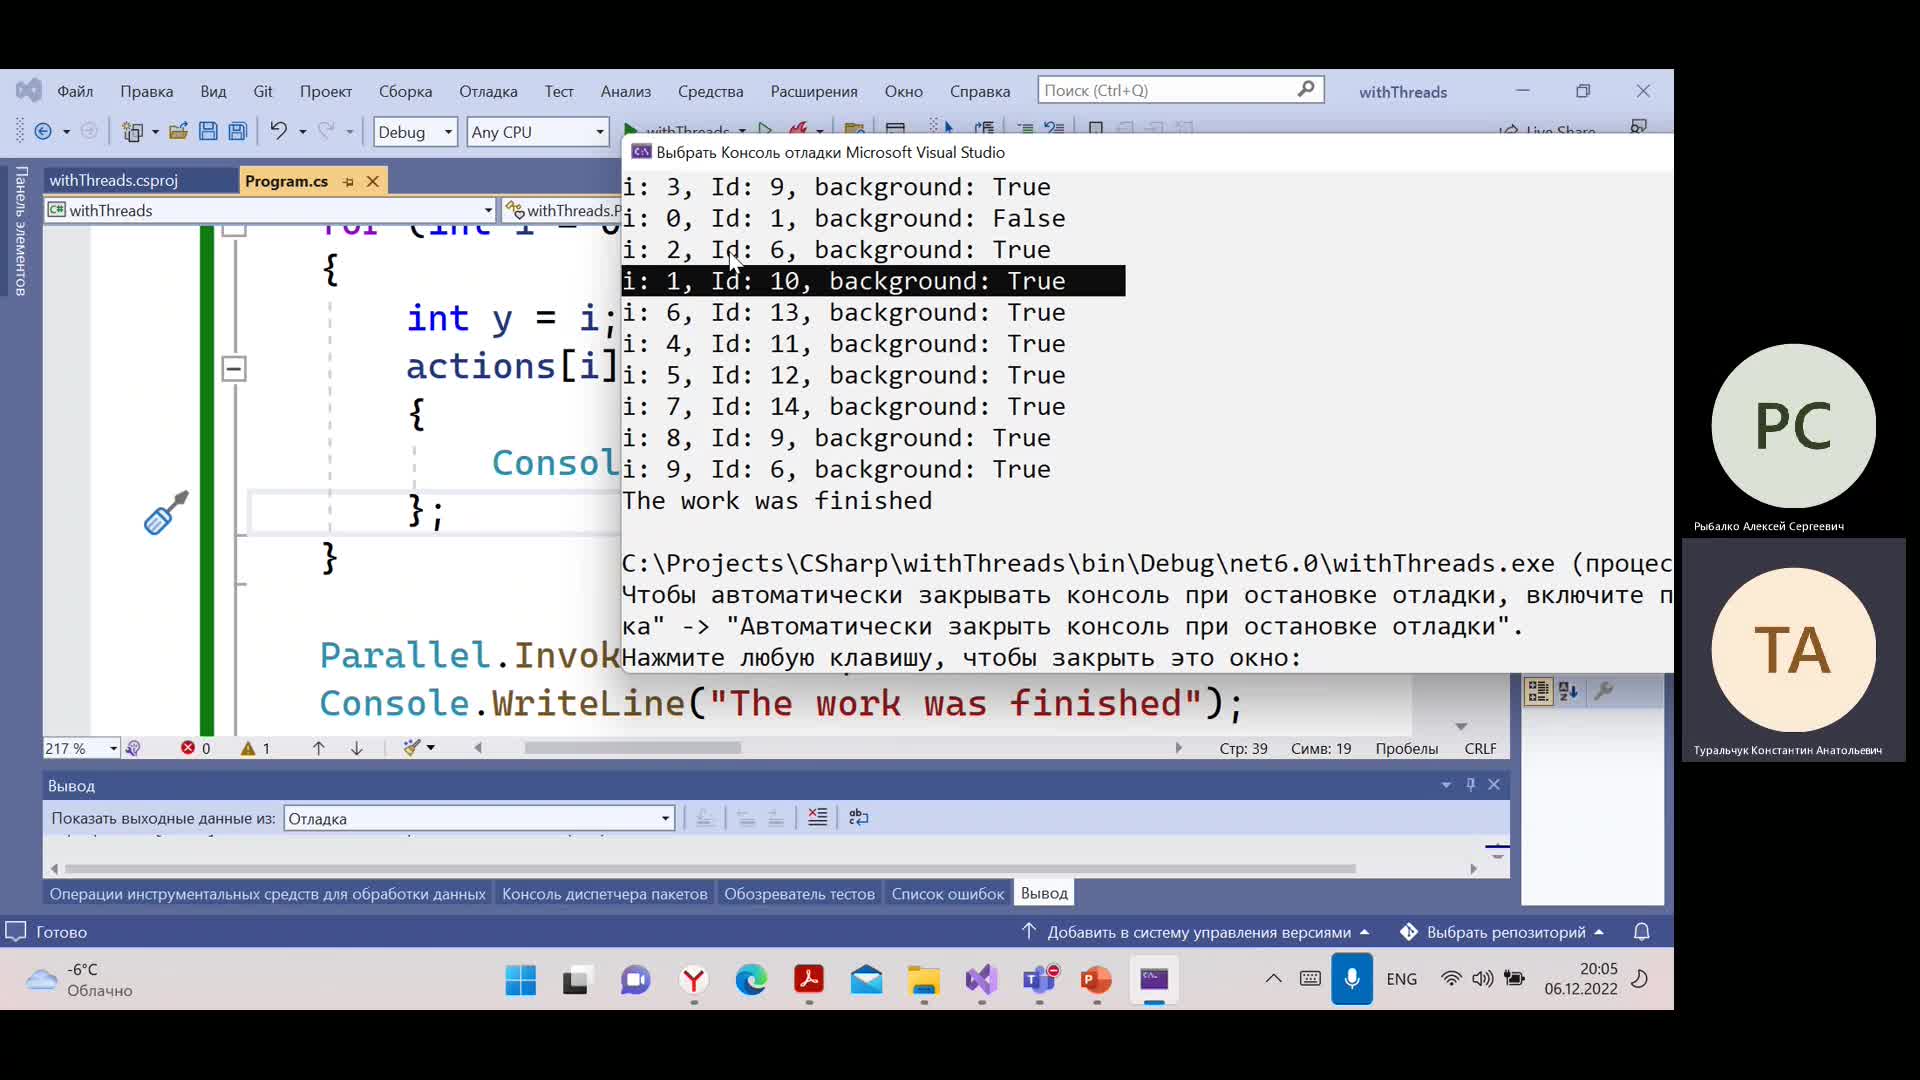The height and width of the screenshot is (1080, 1920).
Task: Switch to the Консоль диспетчера пакетов tab
Action: click(x=604, y=894)
